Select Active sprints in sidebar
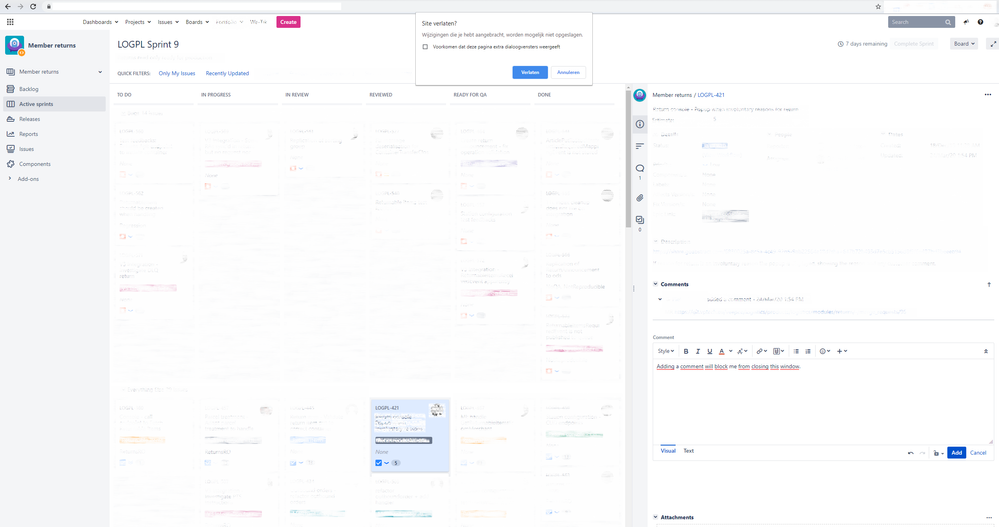Screen dimensions: 999x527 [54, 104]
